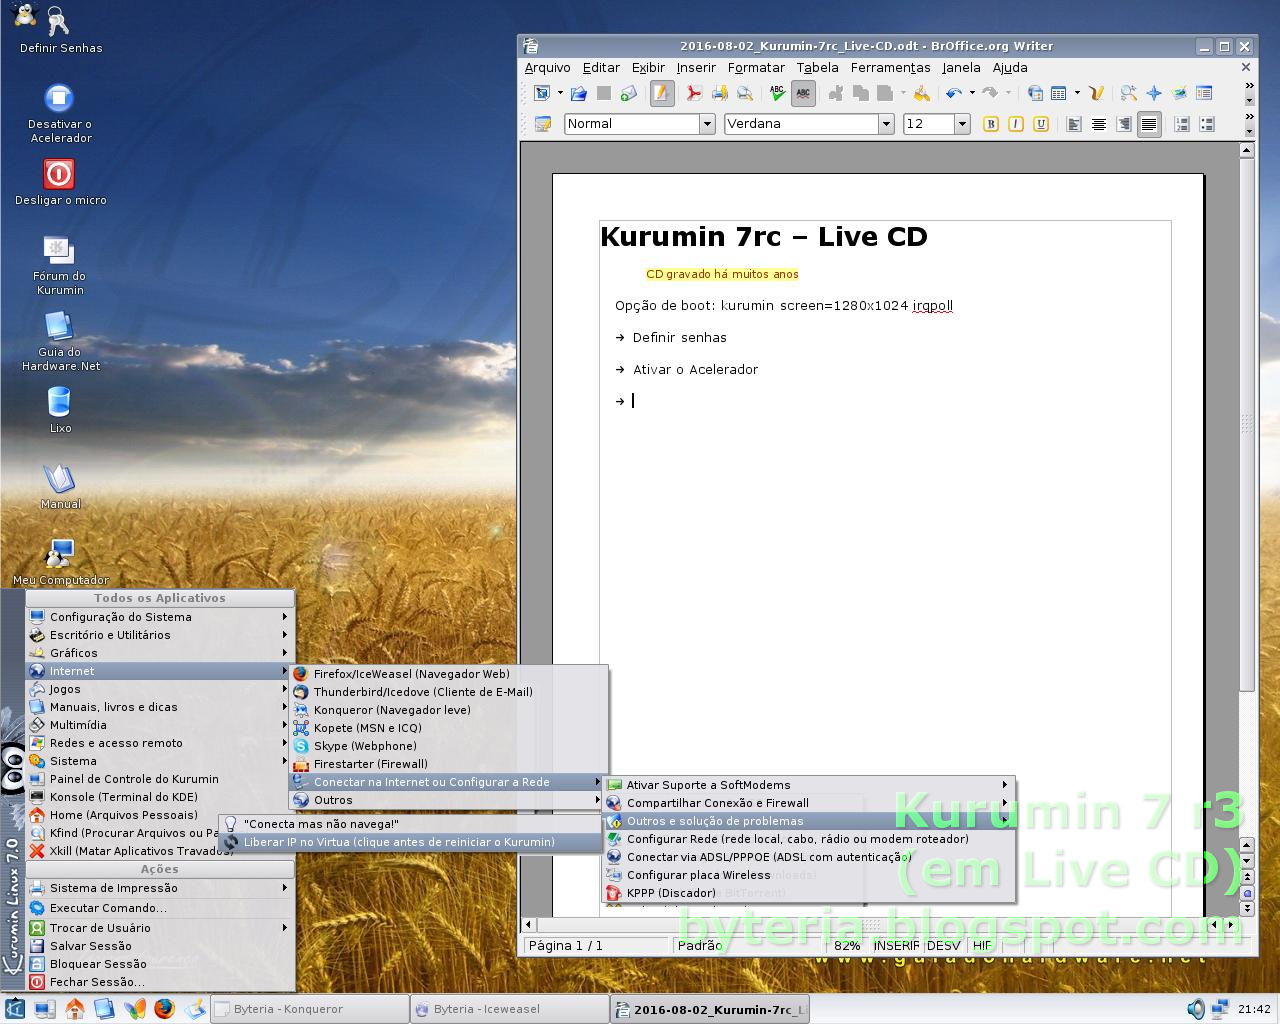Toggle AutoSpellcheck on the toolbar
The width and height of the screenshot is (1280, 1024).
tap(803, 92)
